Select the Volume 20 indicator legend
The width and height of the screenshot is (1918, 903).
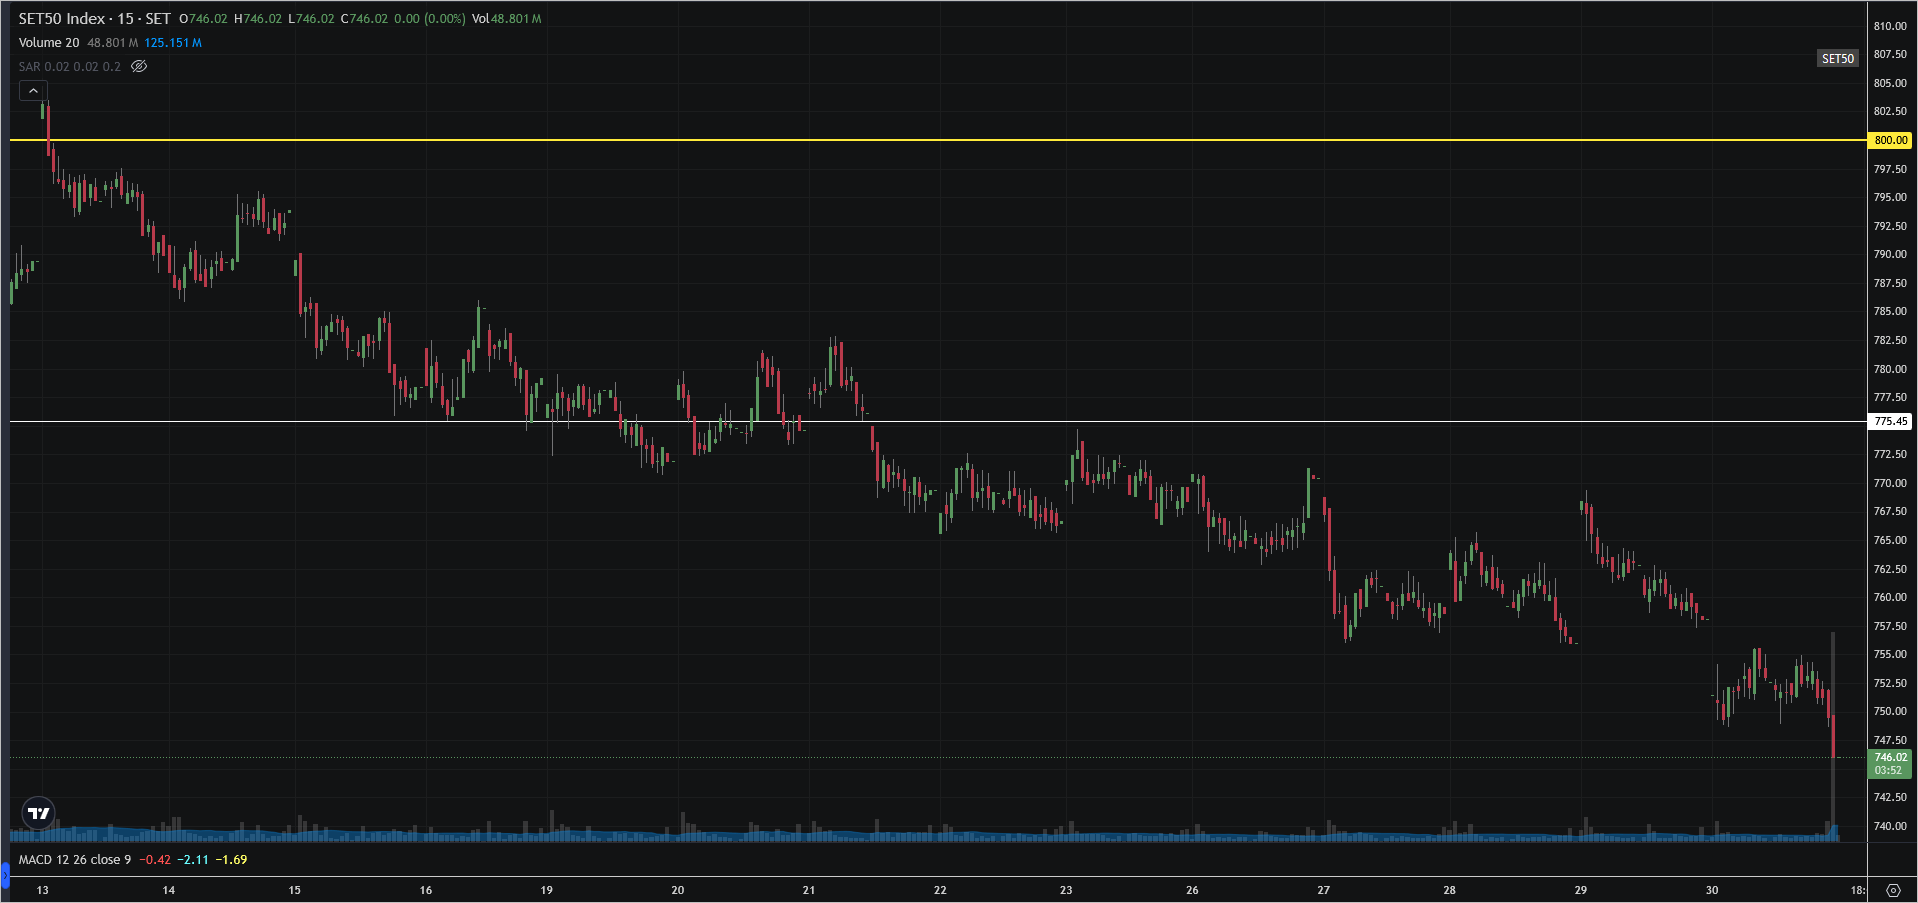coord(49,43)
